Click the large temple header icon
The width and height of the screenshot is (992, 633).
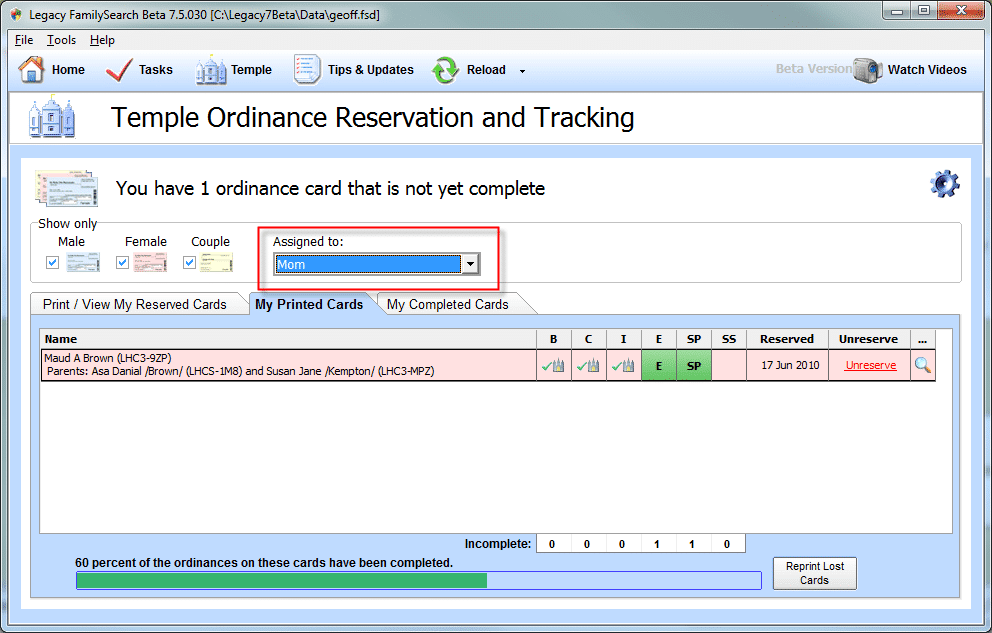[51, 117]
